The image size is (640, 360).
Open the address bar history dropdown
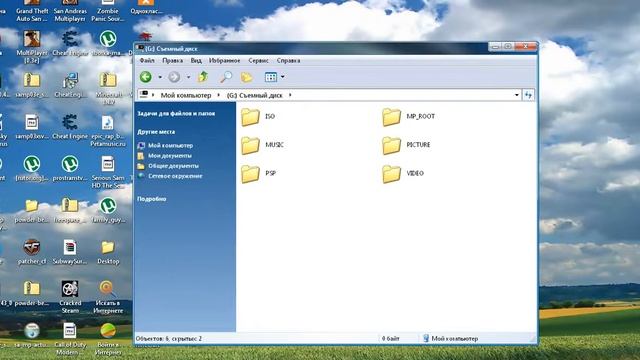point(517,95)
